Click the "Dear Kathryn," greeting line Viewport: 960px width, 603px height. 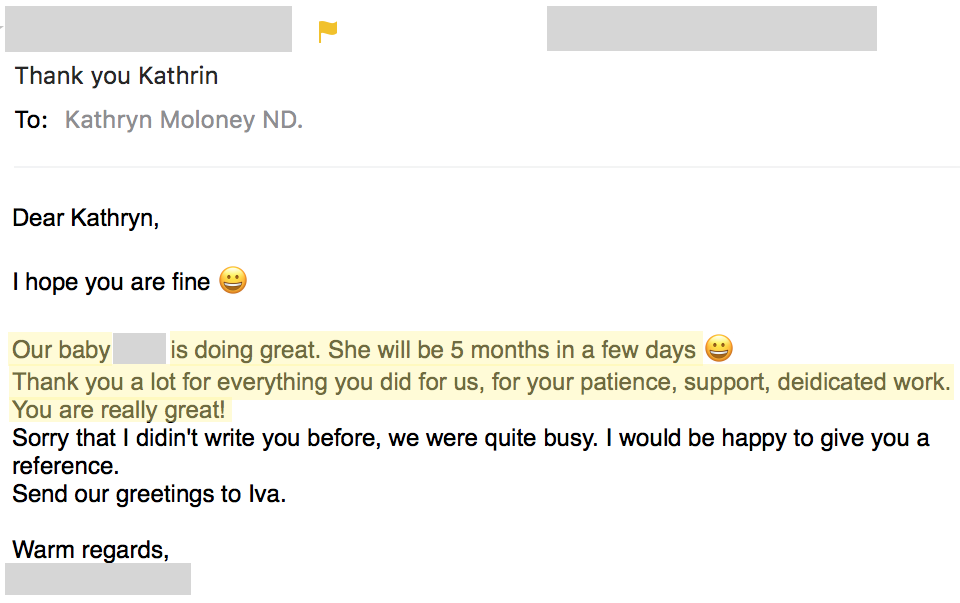(x=86, y=219)
